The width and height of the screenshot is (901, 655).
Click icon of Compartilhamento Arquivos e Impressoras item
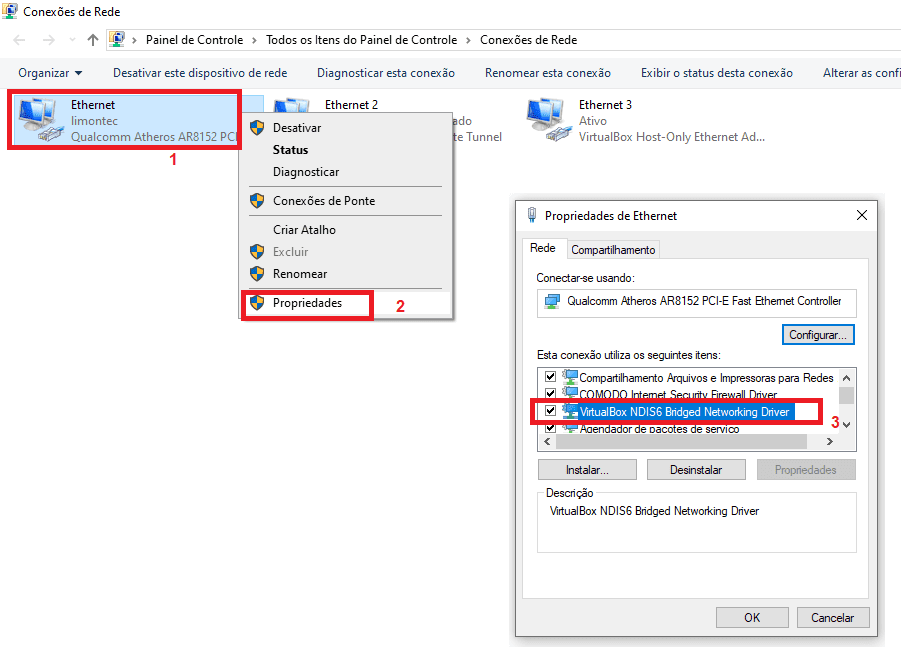pos(569,377)
